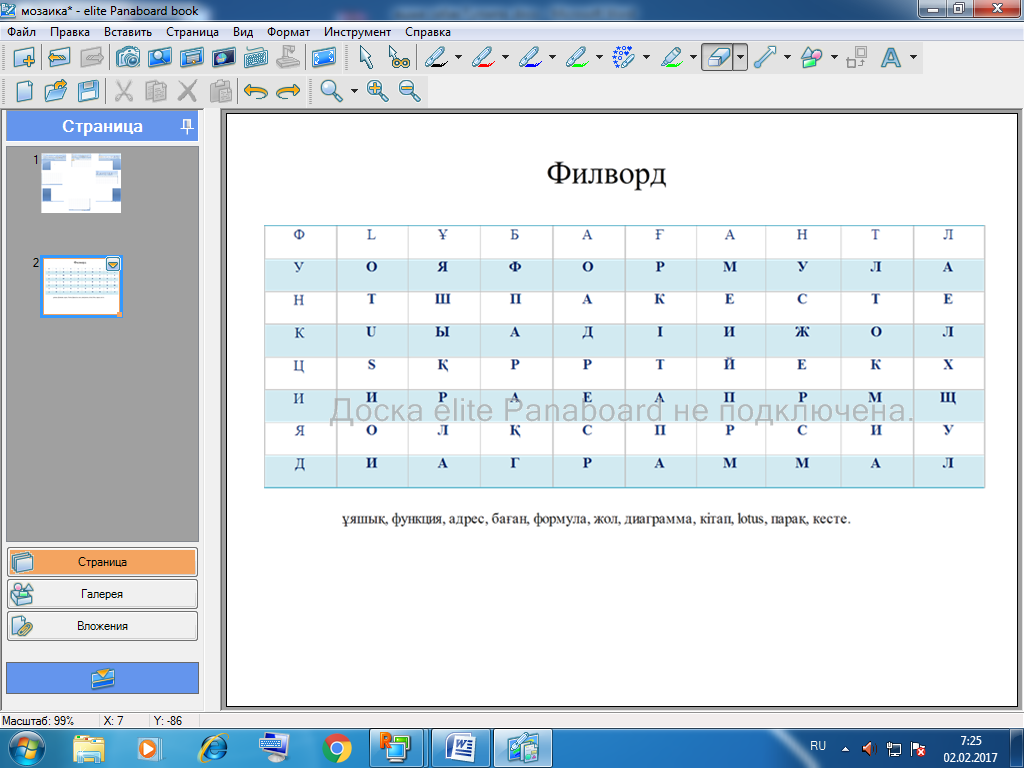Select page 2 thumbnail
This screenshot has width=1024, height=768.
coord(81,286)
